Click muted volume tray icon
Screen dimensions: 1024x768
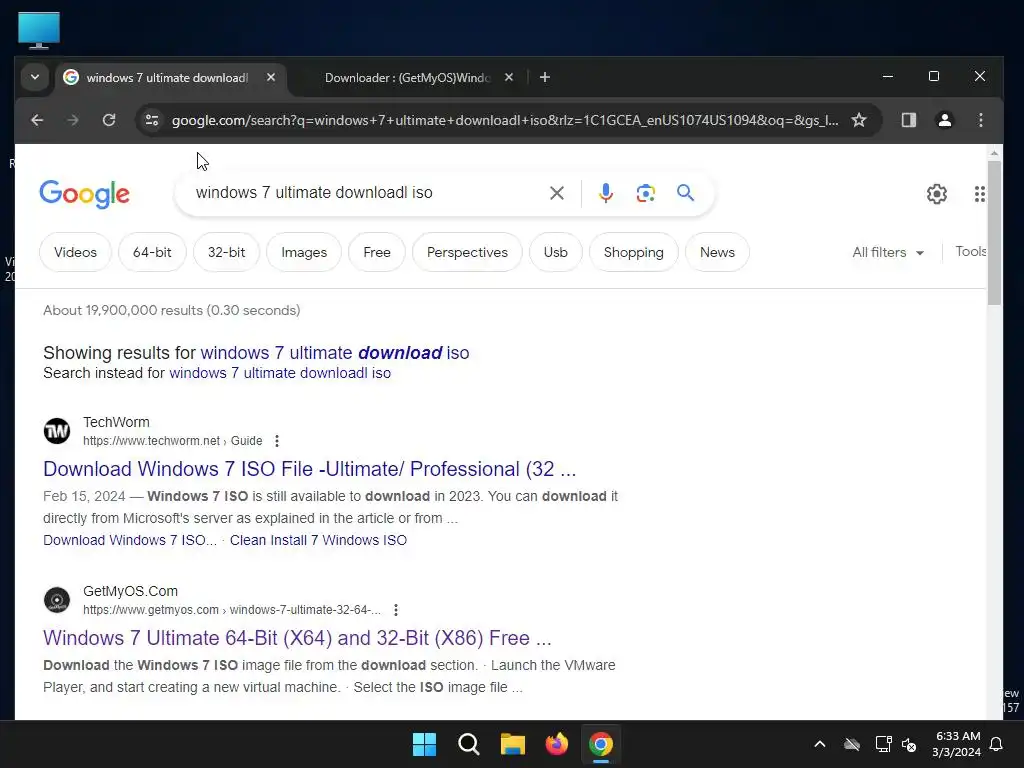click(909, 744)
